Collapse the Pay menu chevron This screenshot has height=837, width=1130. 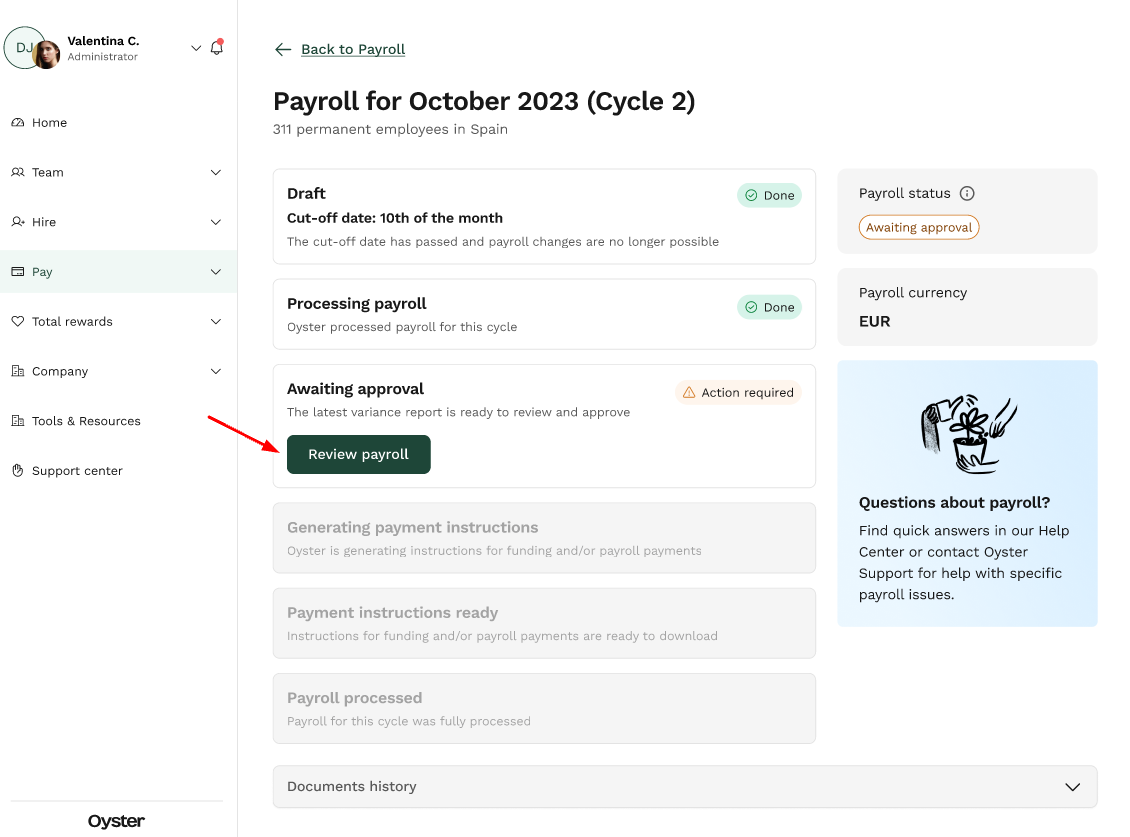click(x=215, y=272)
